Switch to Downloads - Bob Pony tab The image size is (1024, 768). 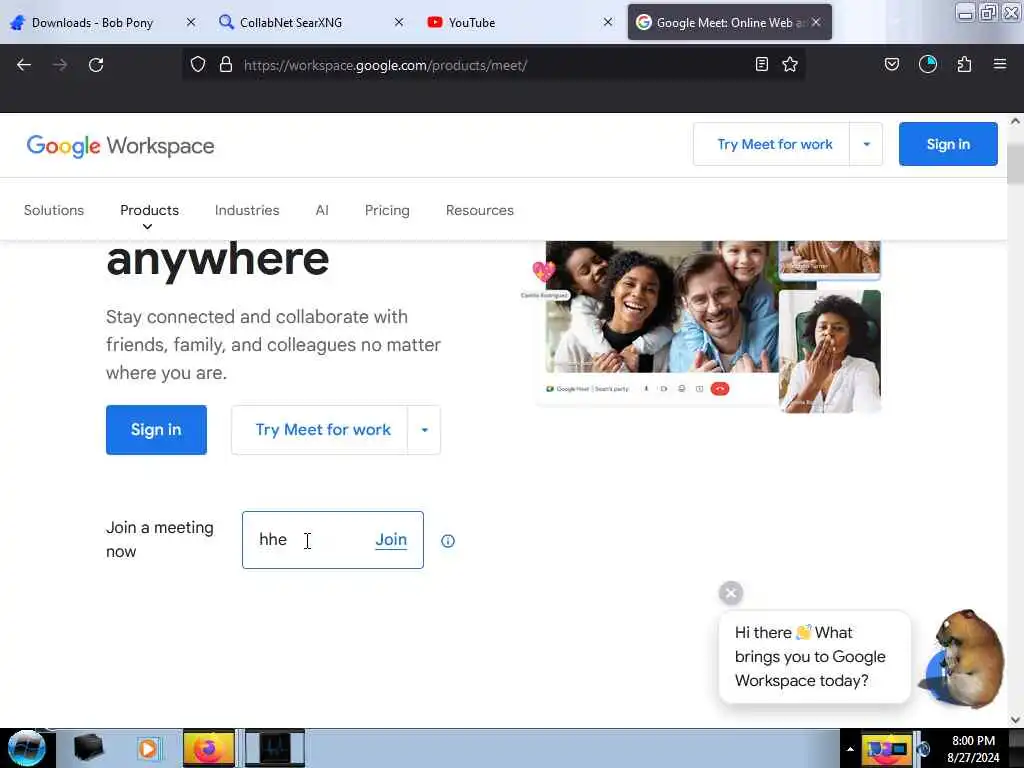point(92,22)
